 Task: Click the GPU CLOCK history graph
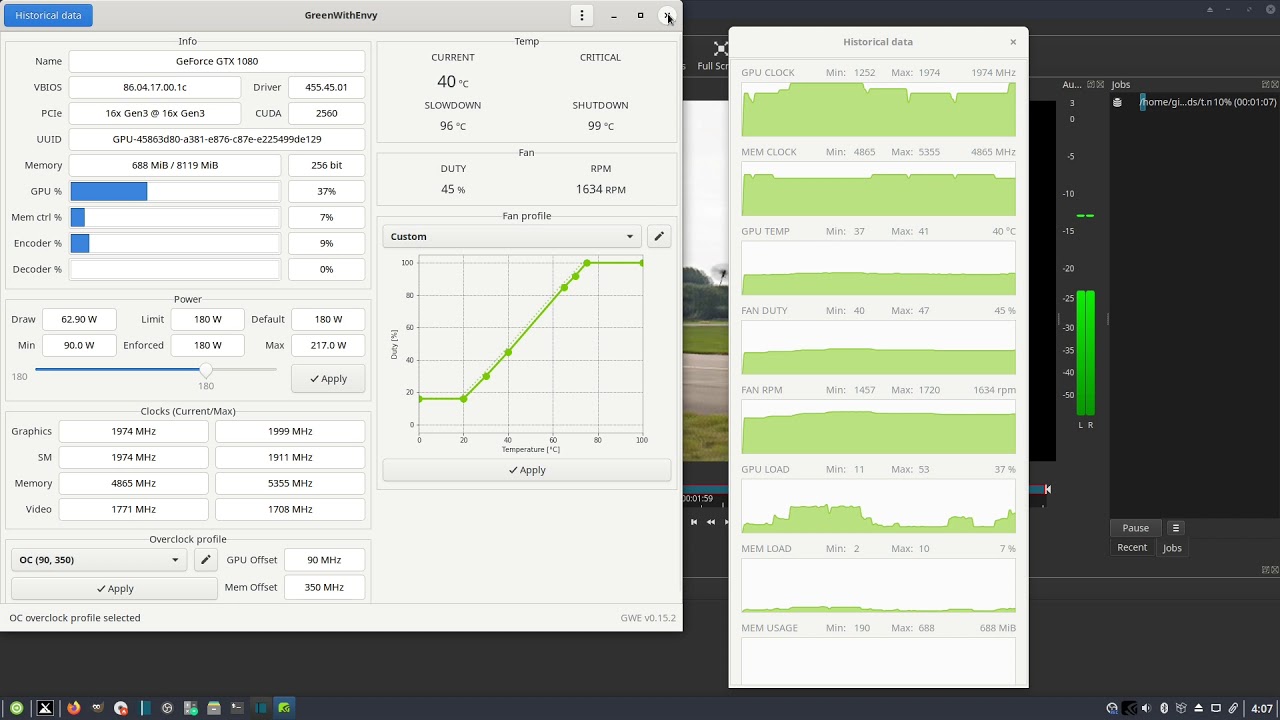878,109
